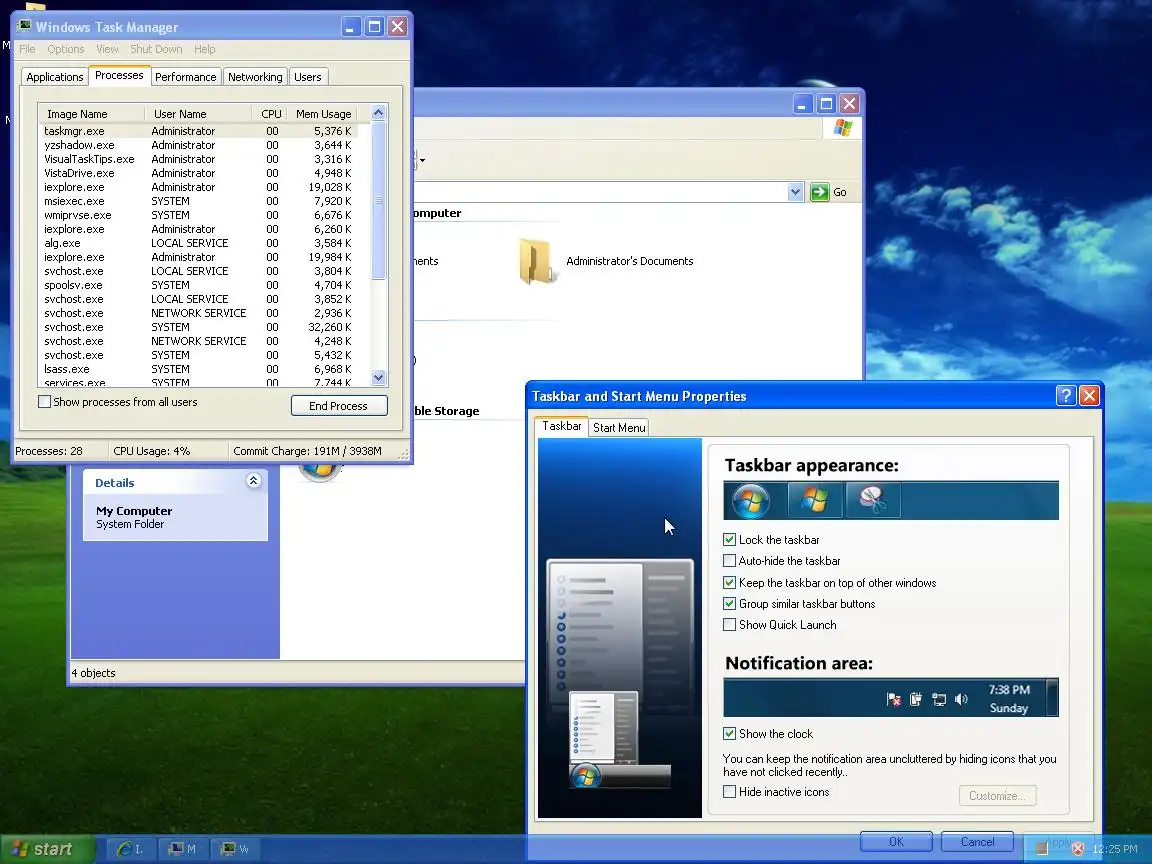1152x864 pixels.
Task: Click the Task Manager title bar icon
Action: pos(24,26)
